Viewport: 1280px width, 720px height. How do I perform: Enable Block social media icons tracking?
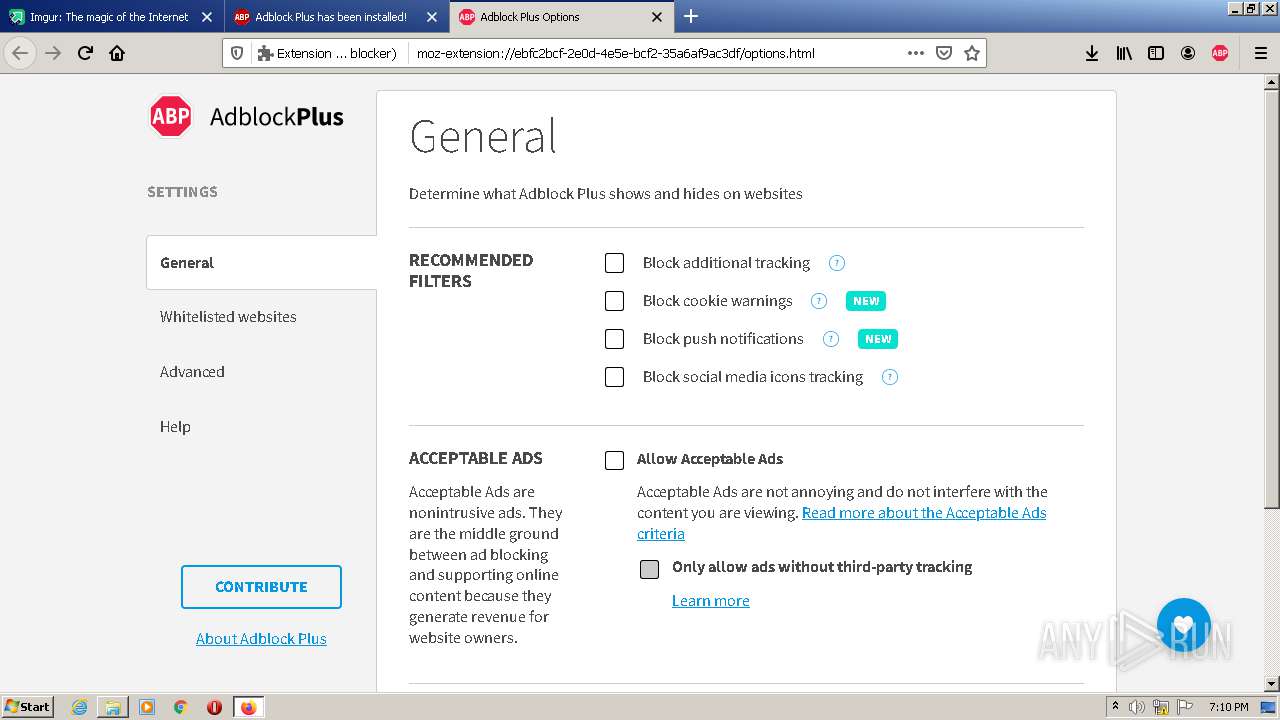pos(615,377)
